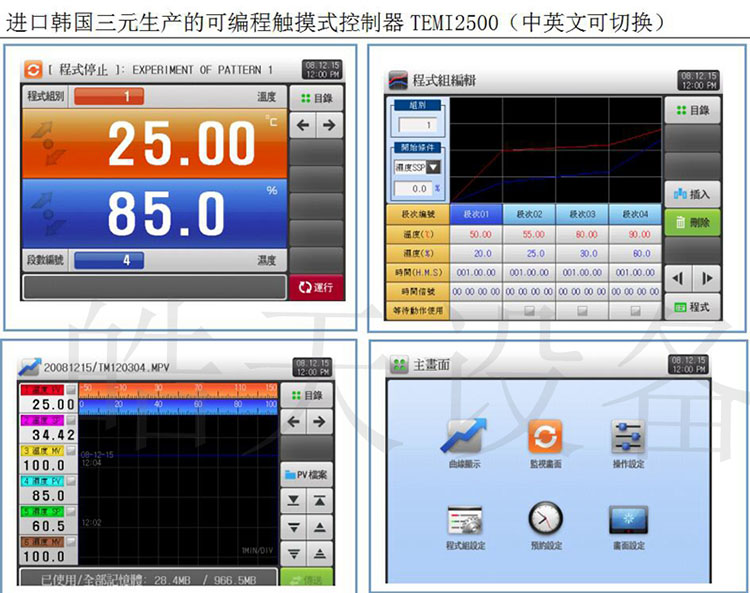Click the 段次03 humidity cell 30.0

tap(582, 253)
